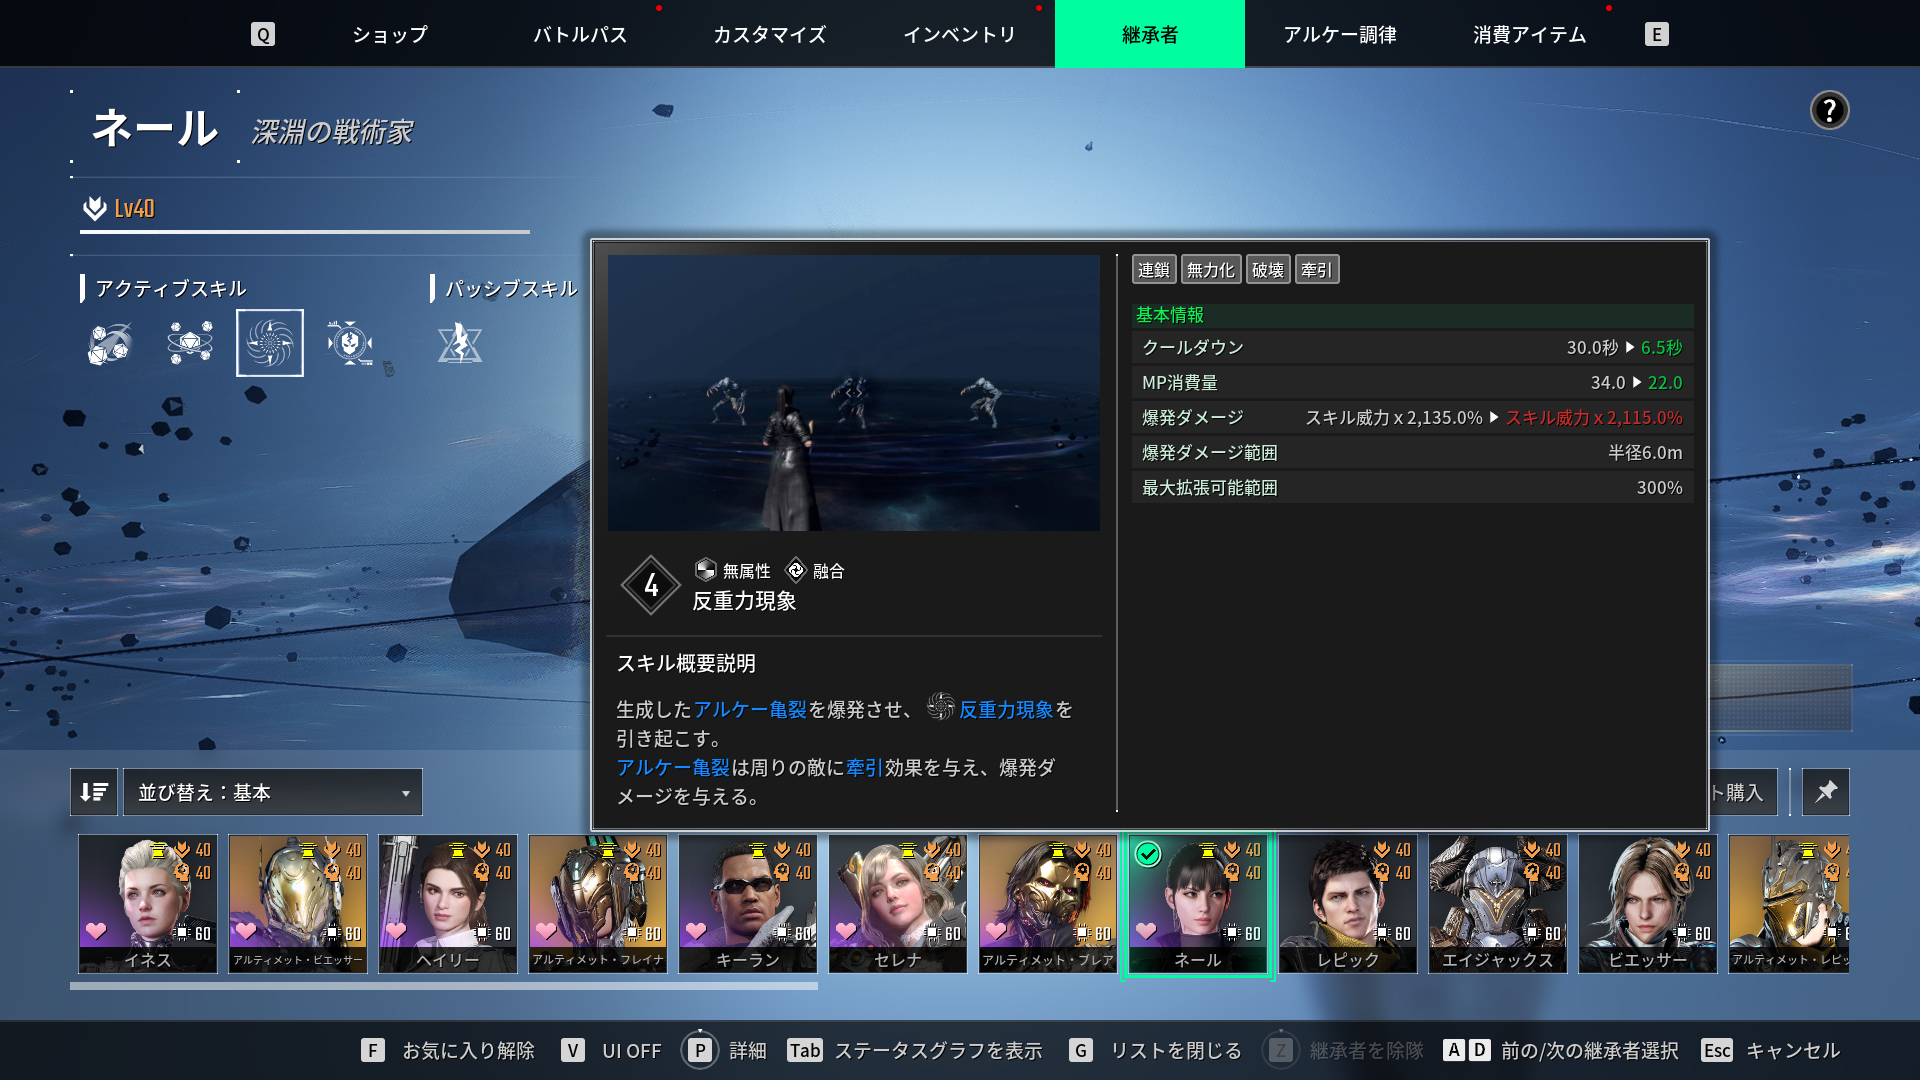Click ステータスグラフを表示 button
The image size is (1920, 1080).
[x=916, y=1050]
